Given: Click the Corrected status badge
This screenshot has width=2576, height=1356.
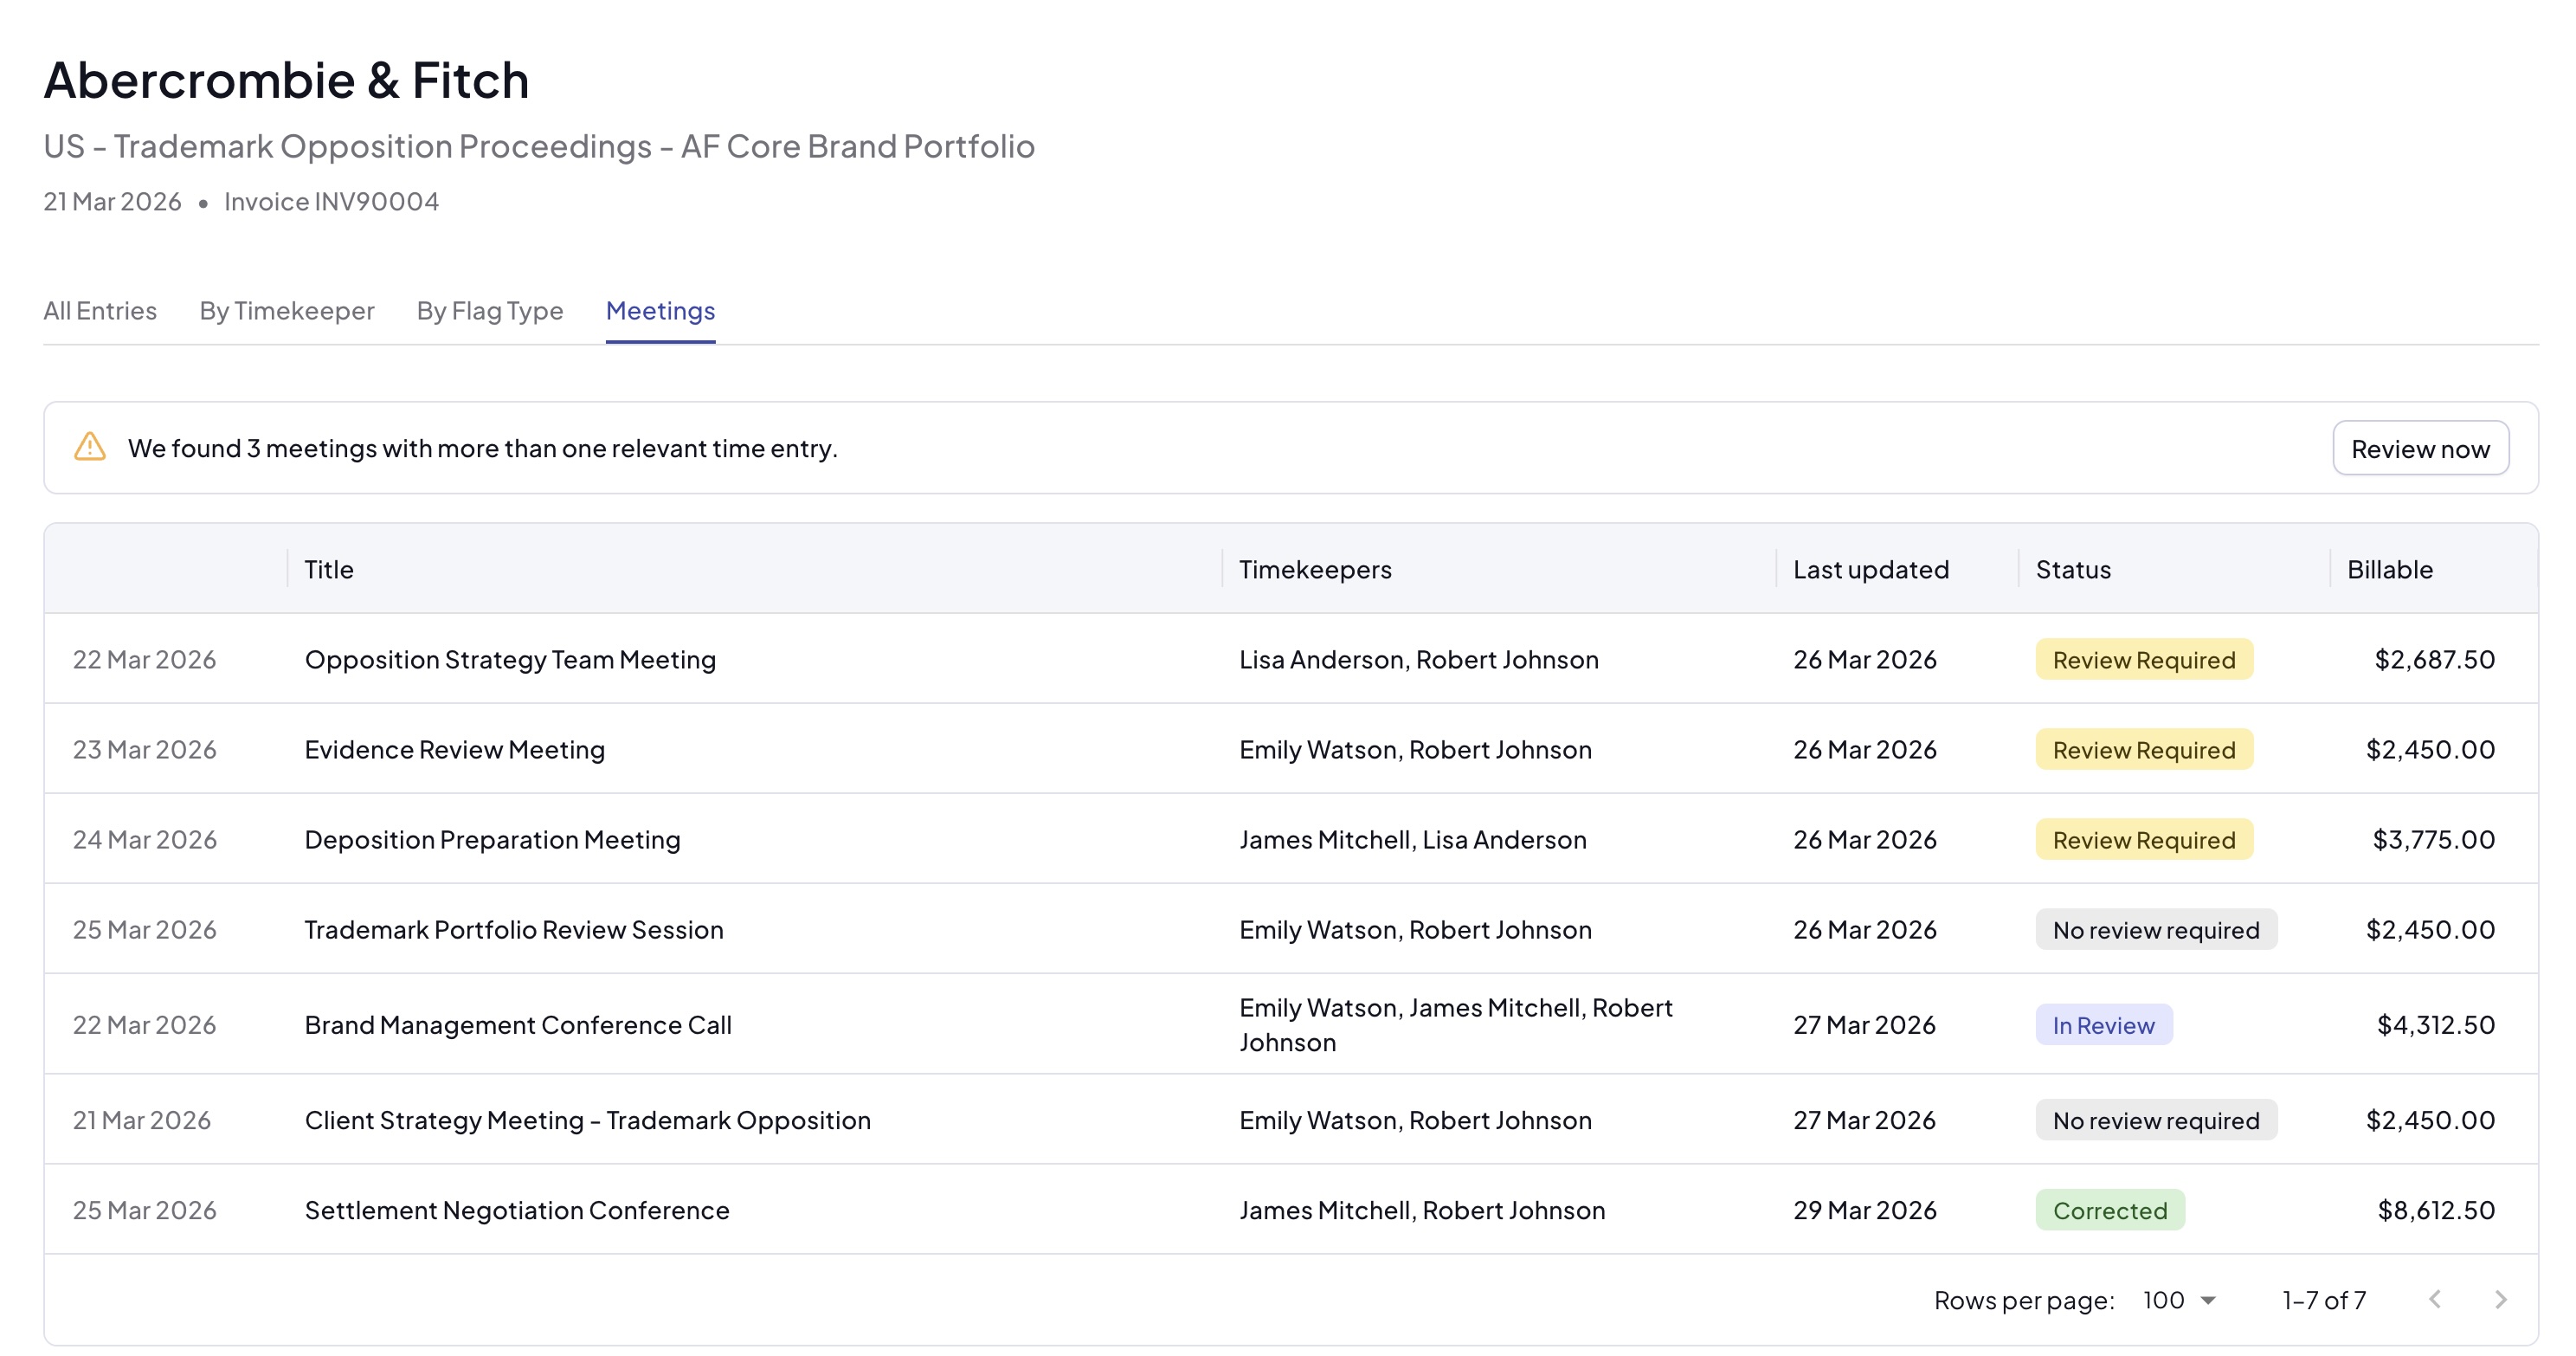Looking at the screenshot, I should pos(2110,1210).
